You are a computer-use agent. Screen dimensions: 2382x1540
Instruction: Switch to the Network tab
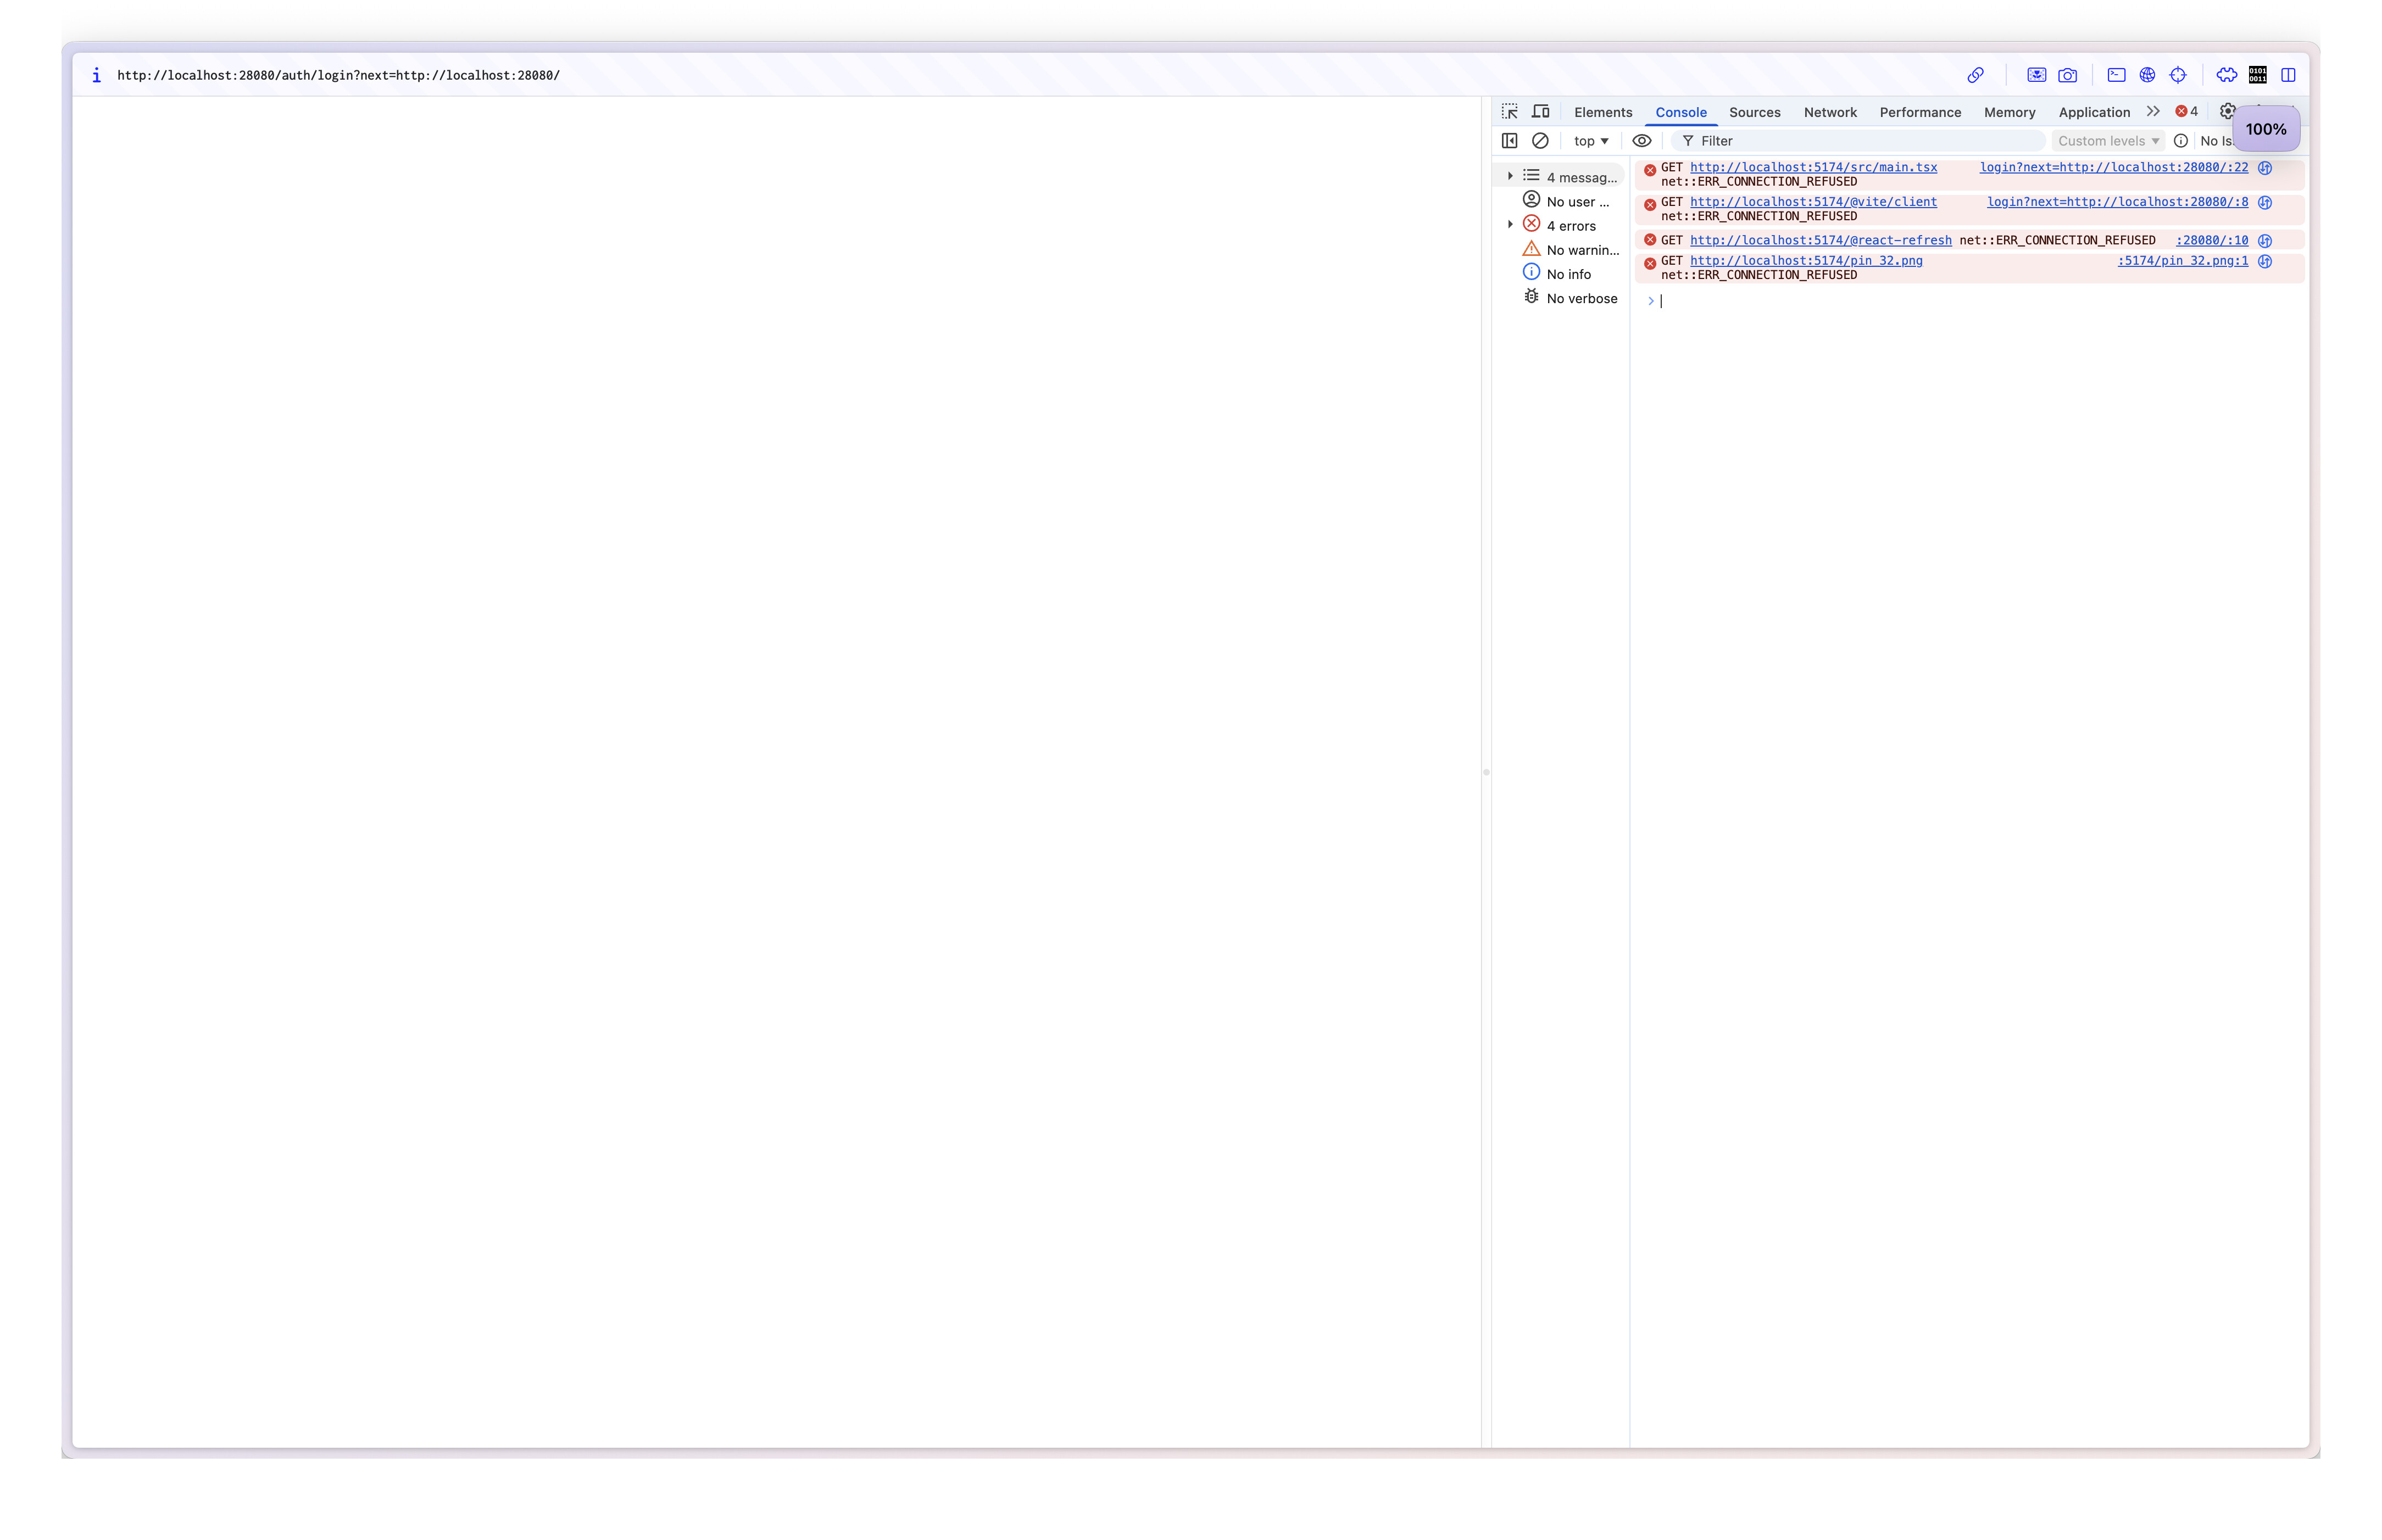pos(1829,113)
